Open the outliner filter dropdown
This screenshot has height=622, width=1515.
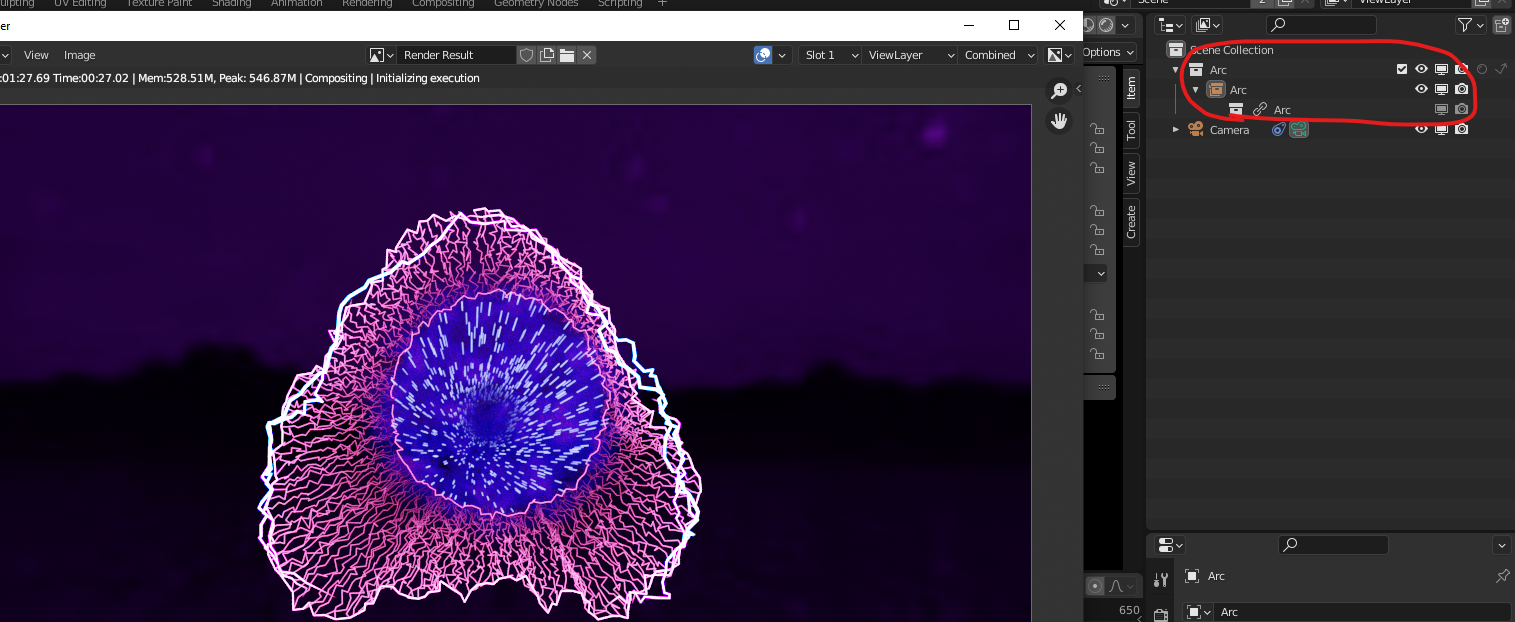click(x=1470, y=25)
